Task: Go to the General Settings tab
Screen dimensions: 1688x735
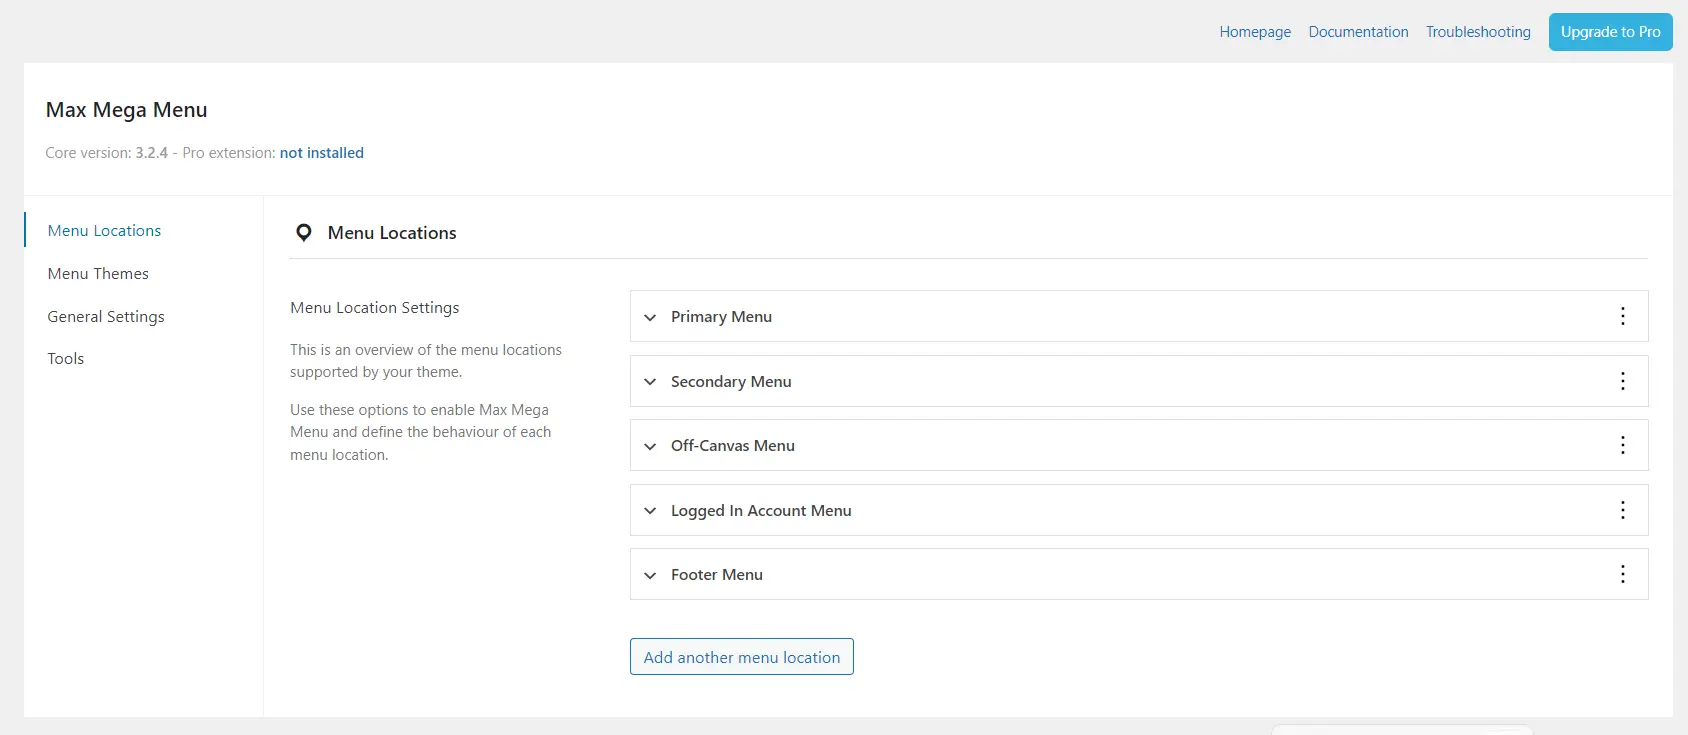Action: [106, 316]
